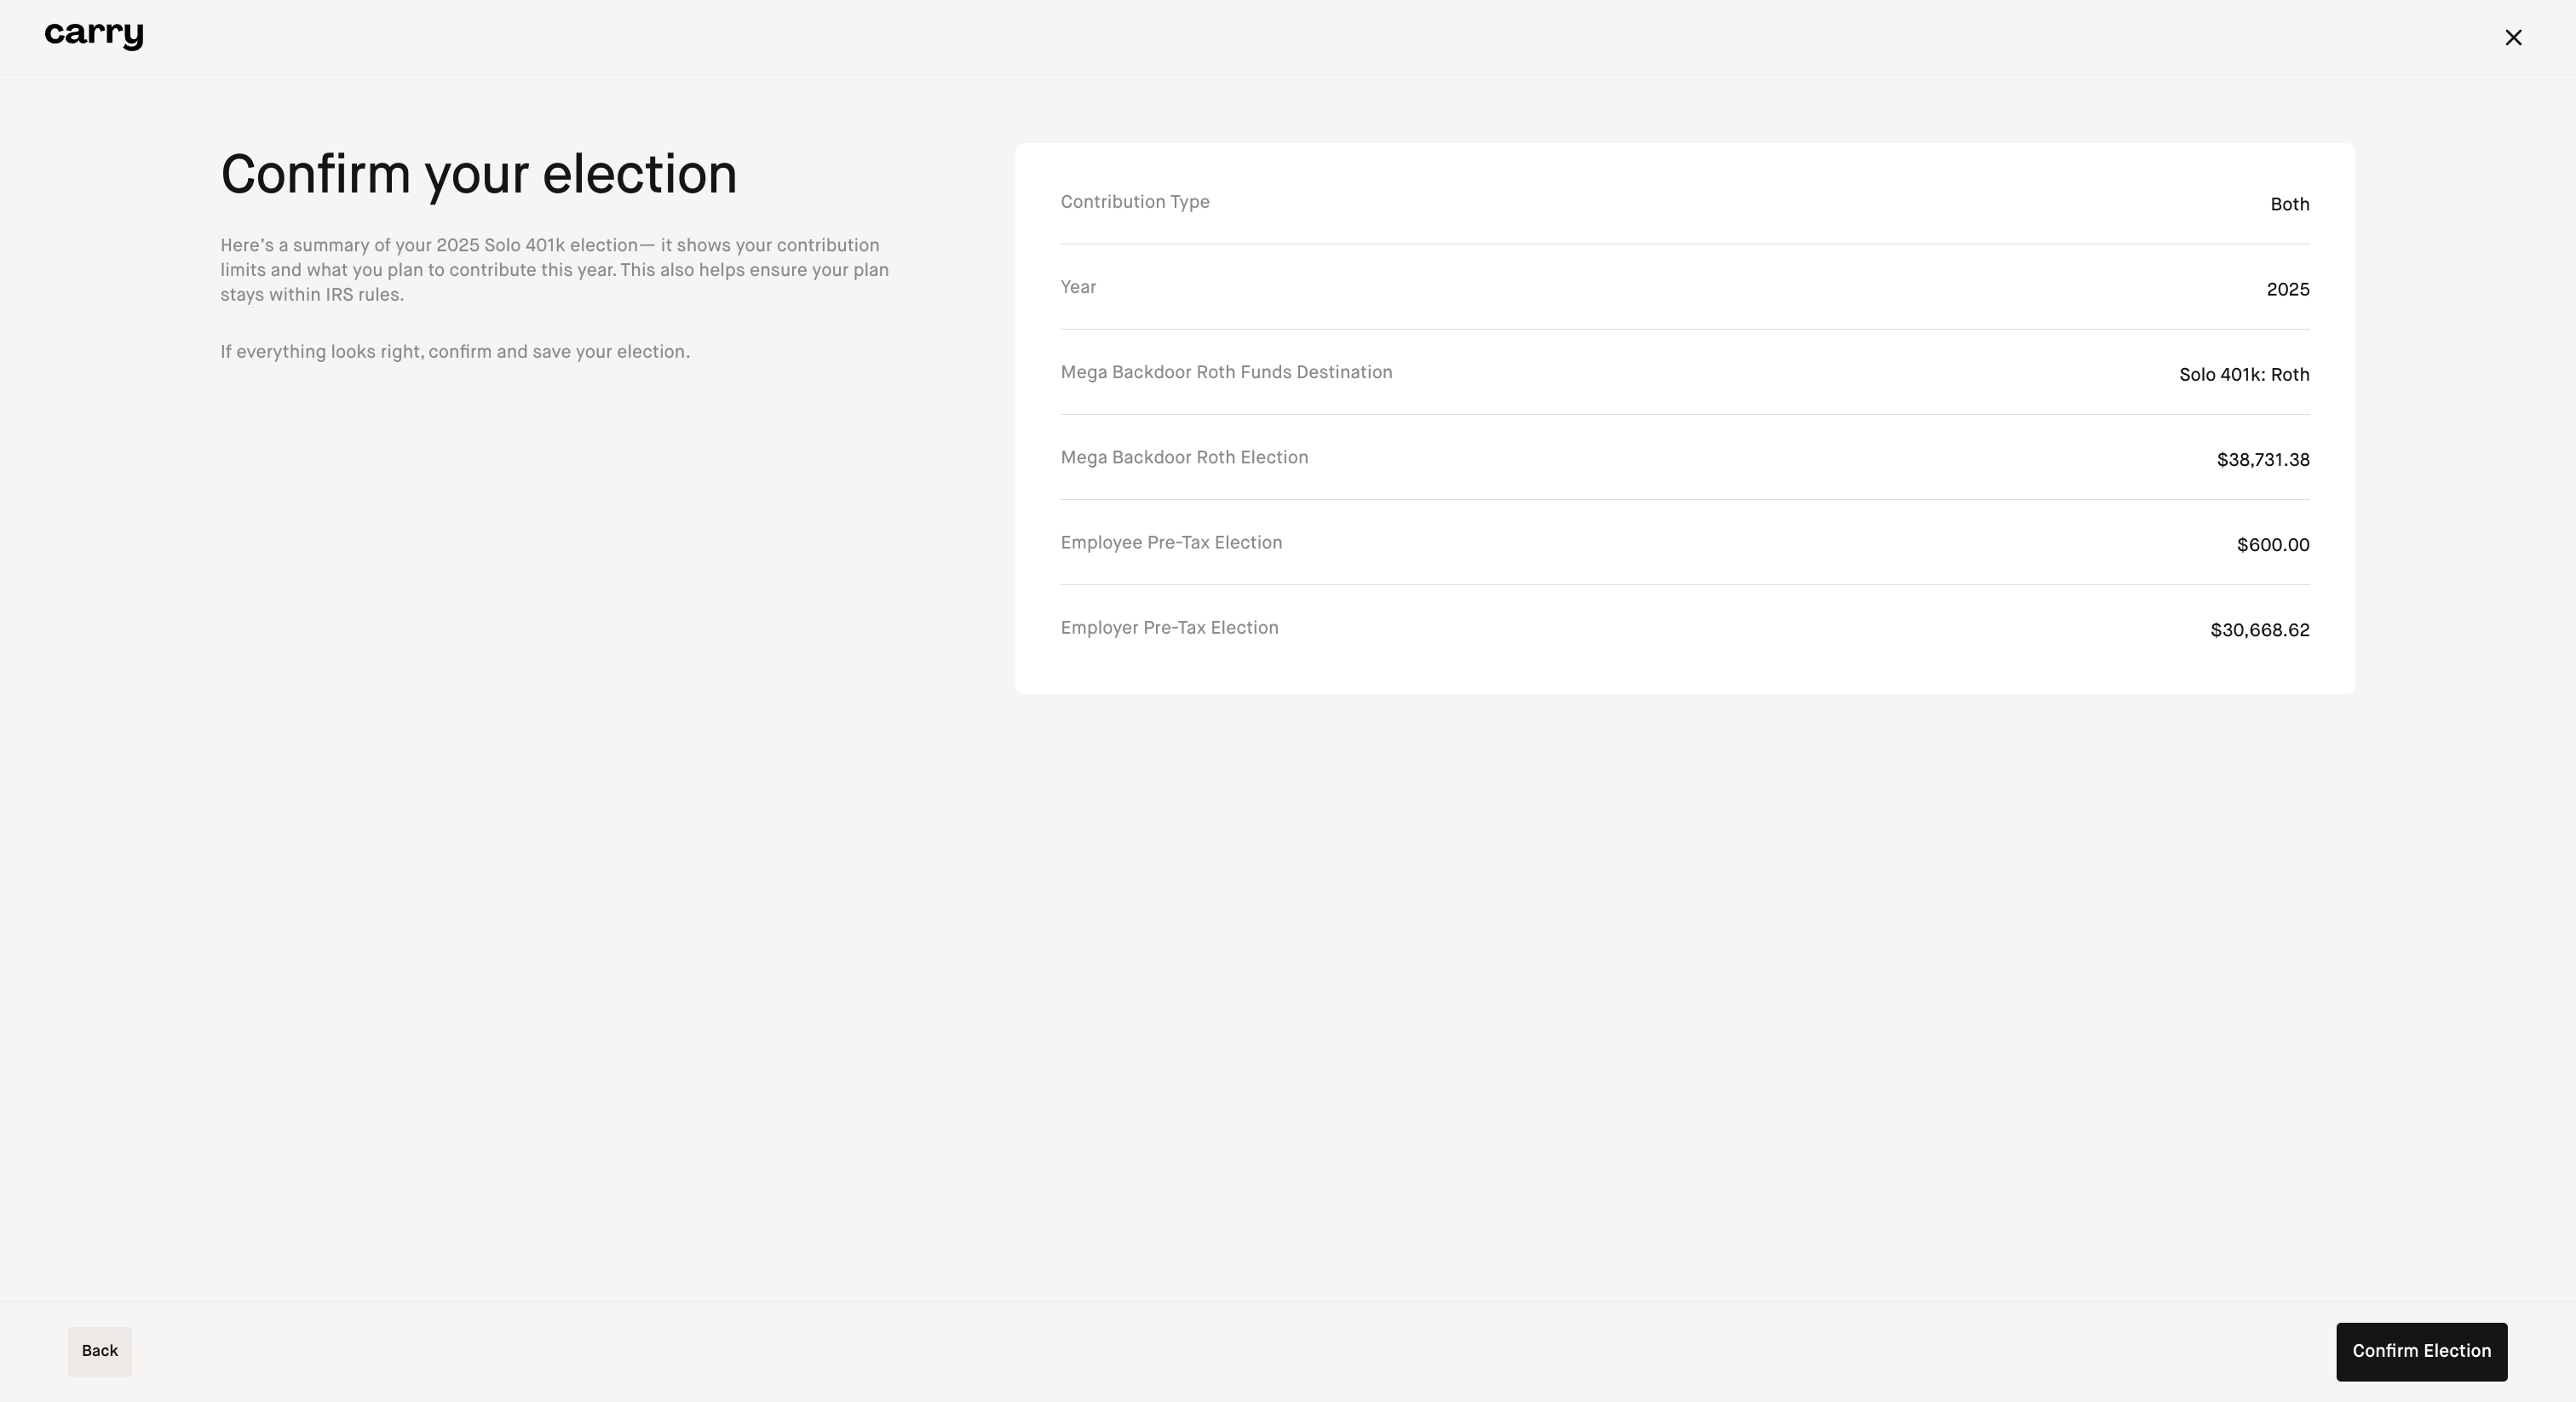Click the Mega Backdoor Roth Election label
The image size is (2576, 1402).
point(1183,457)
